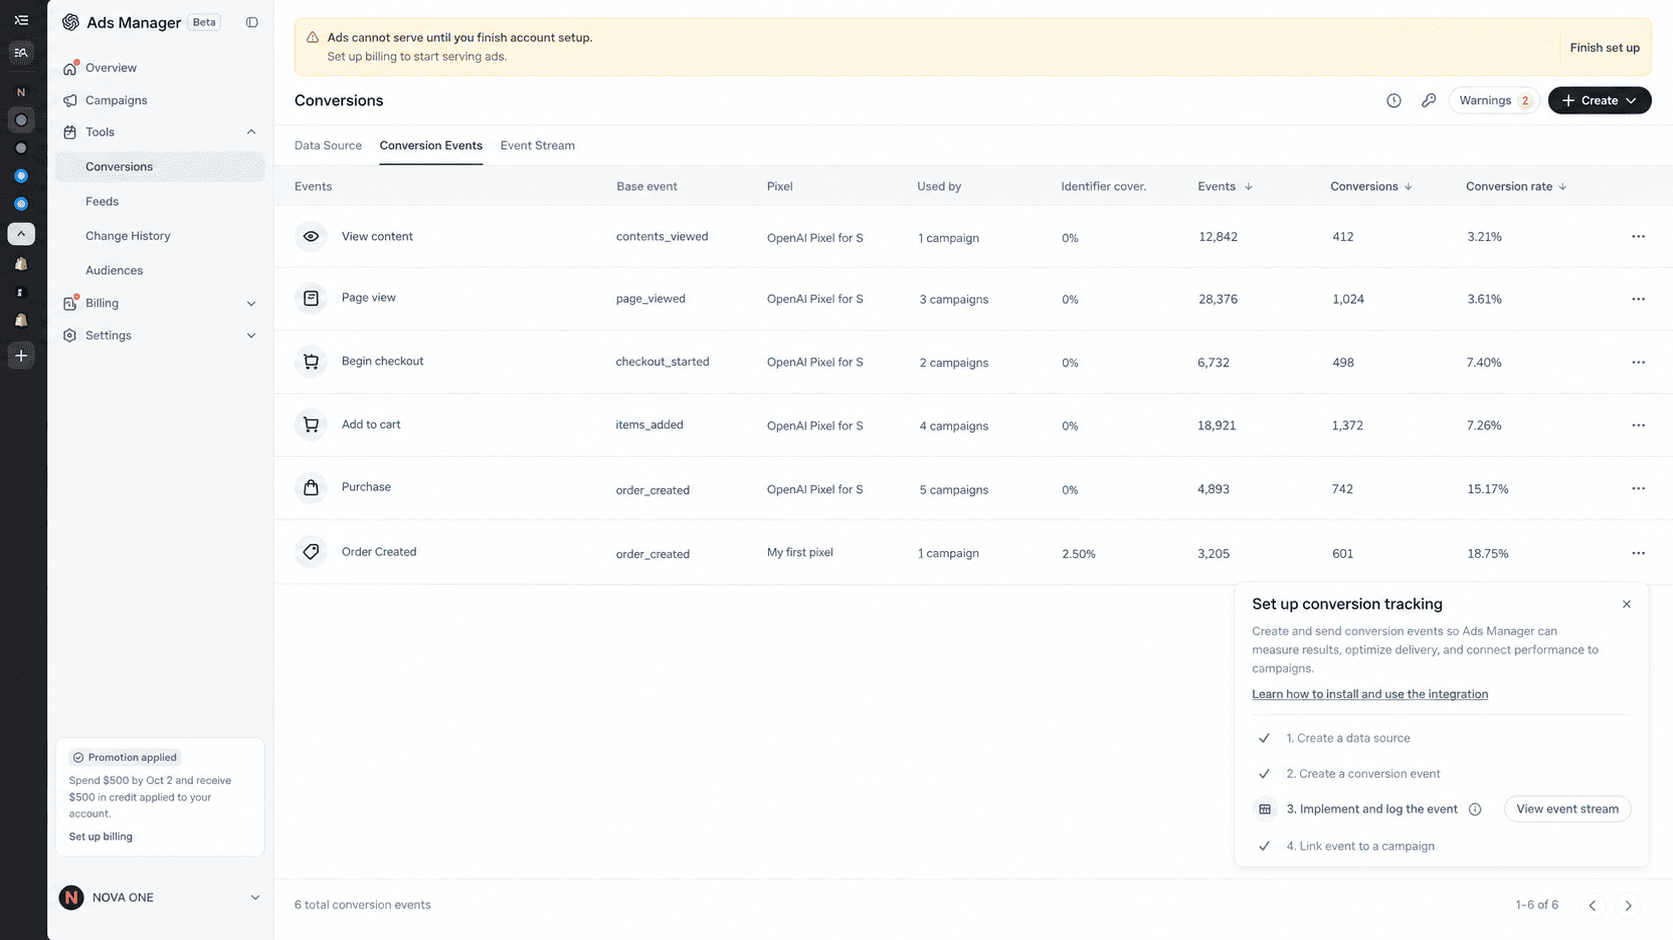This screenshot has height=940, width=1673.
Task: Close the Set up conversion tracking panel
Action: tap(1626, 604)
